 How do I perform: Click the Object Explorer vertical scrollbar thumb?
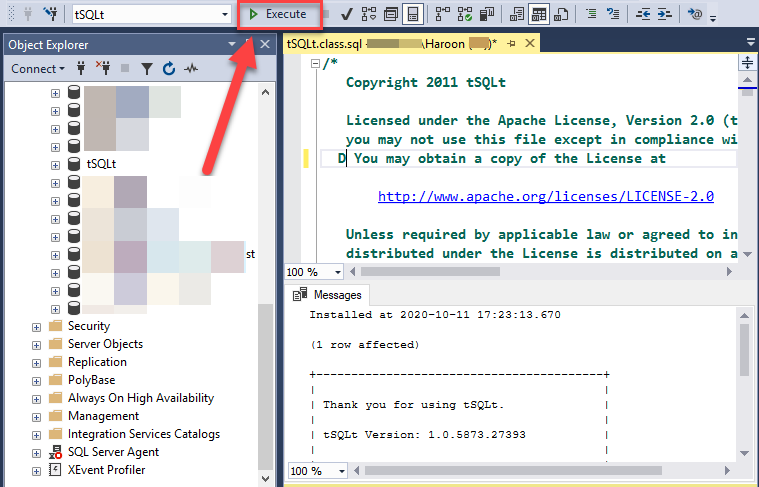pyautogui.click(x=263, y=386)
